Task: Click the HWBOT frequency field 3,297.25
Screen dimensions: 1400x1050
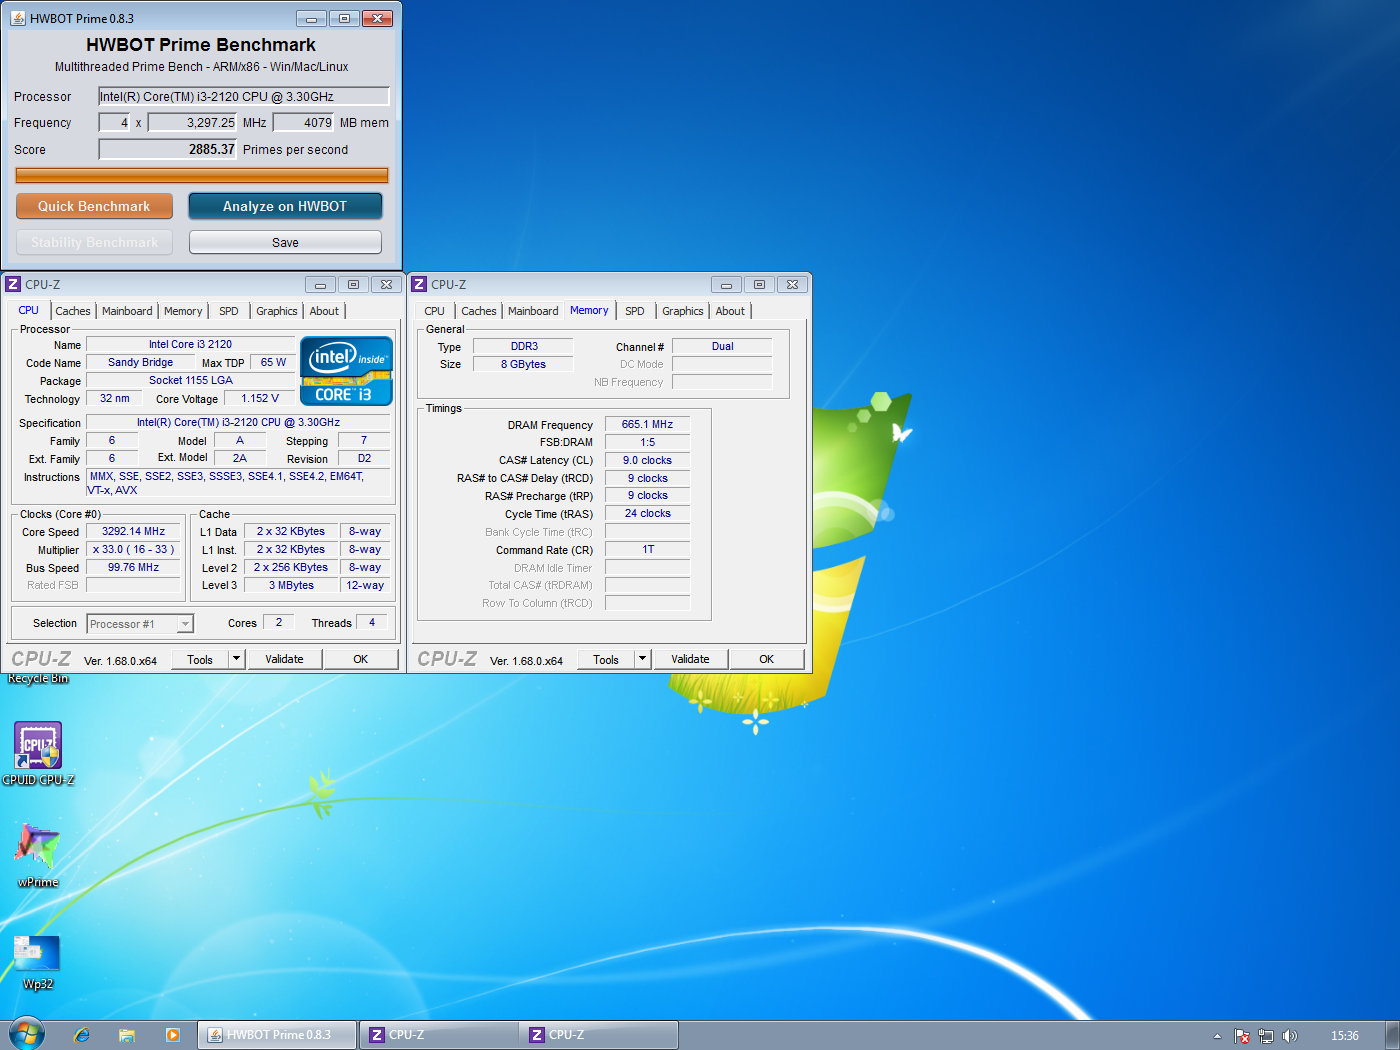Action: pos(192,122)
